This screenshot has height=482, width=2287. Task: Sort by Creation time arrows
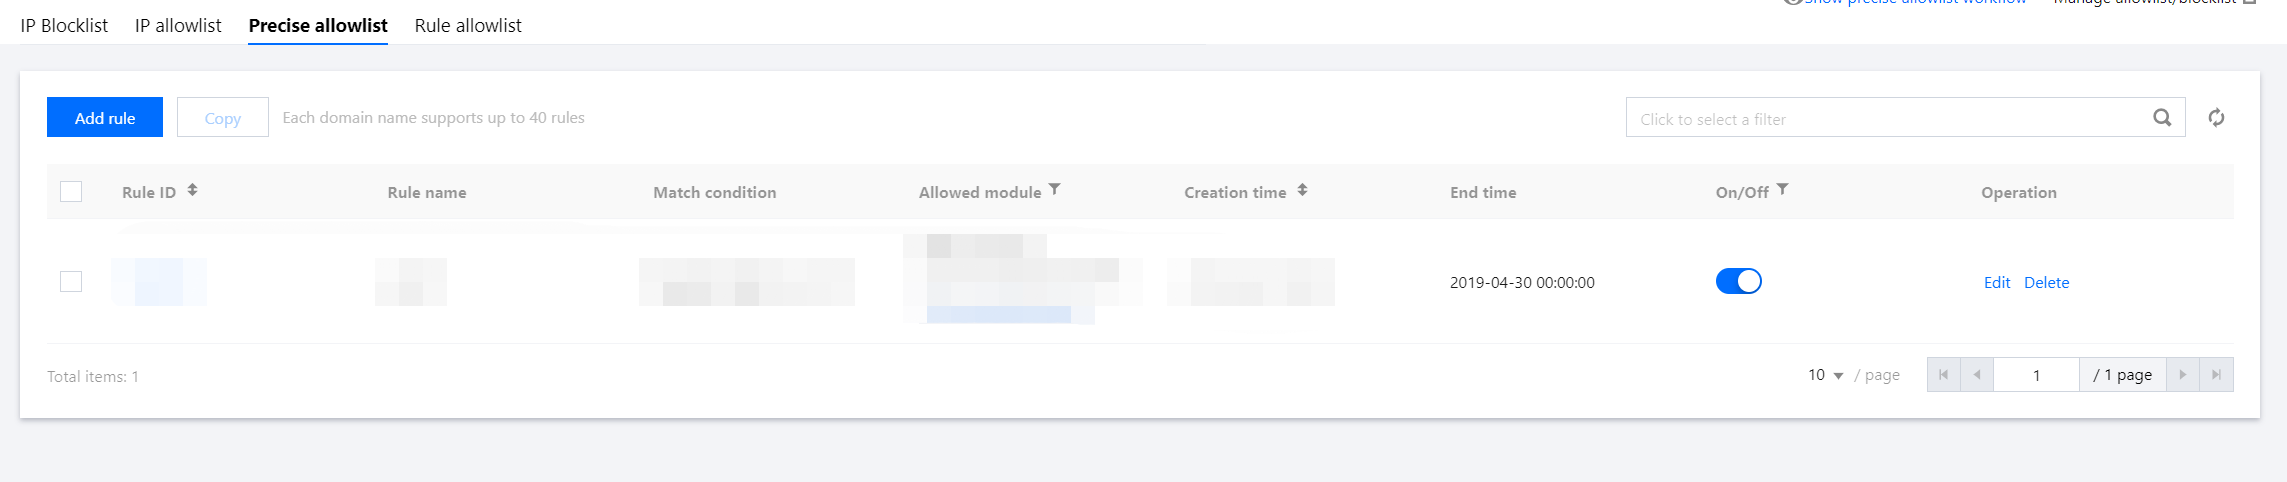pyautogui.click(x=1302, y=190)
